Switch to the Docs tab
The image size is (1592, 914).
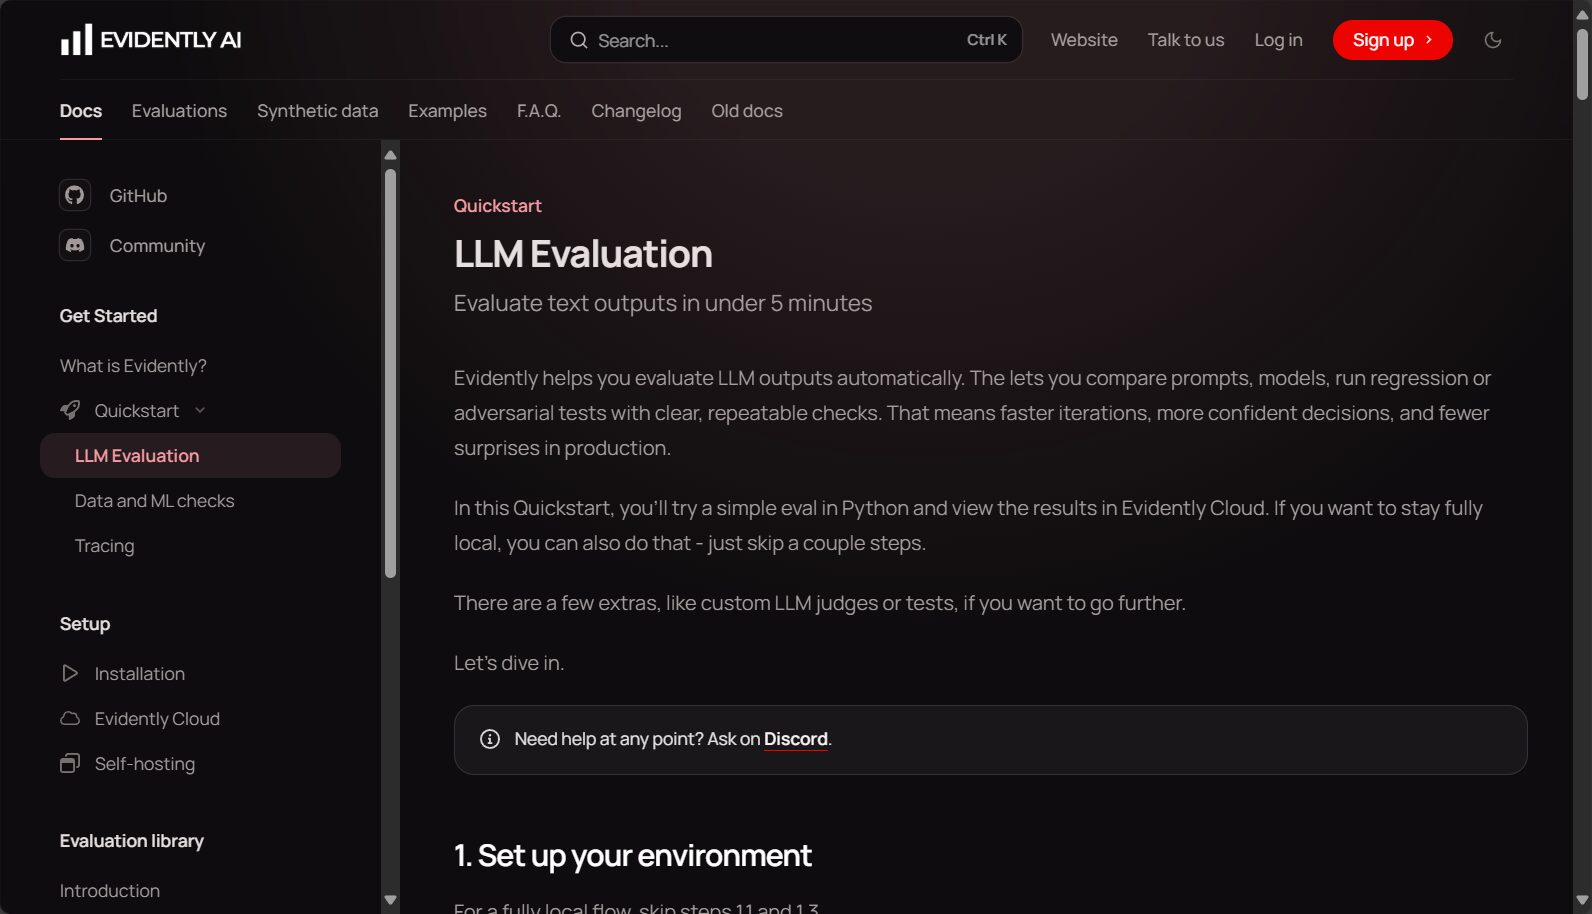pos(81,111)
